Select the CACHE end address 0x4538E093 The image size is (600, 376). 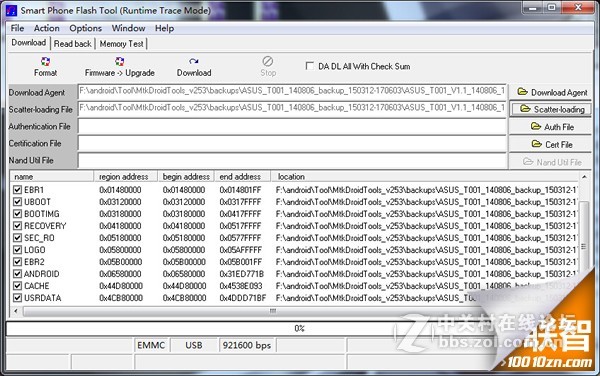241,286
